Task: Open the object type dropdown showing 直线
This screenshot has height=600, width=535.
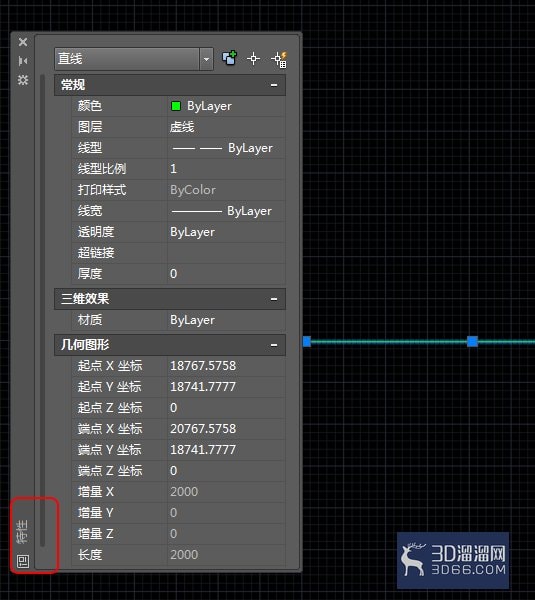Action: [134, 59]
